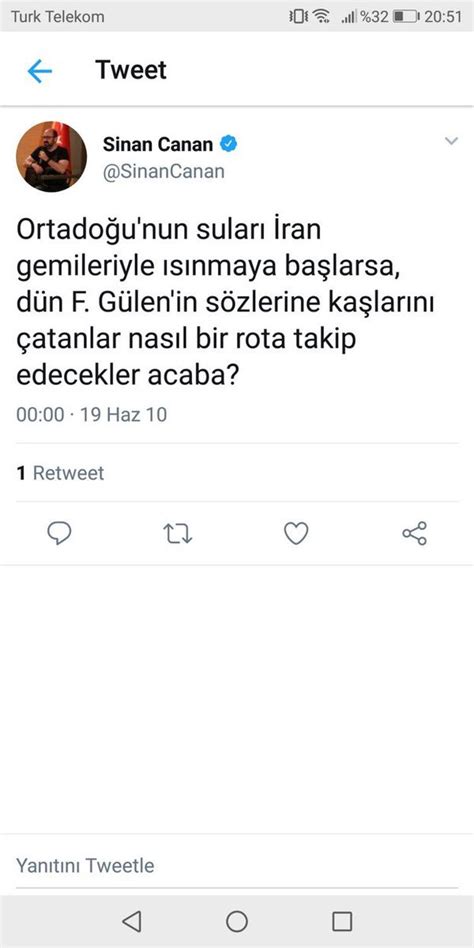Screen dimensions: 474x948
Task: Tap the Tweet header title
Action: (x=131, y=71)
